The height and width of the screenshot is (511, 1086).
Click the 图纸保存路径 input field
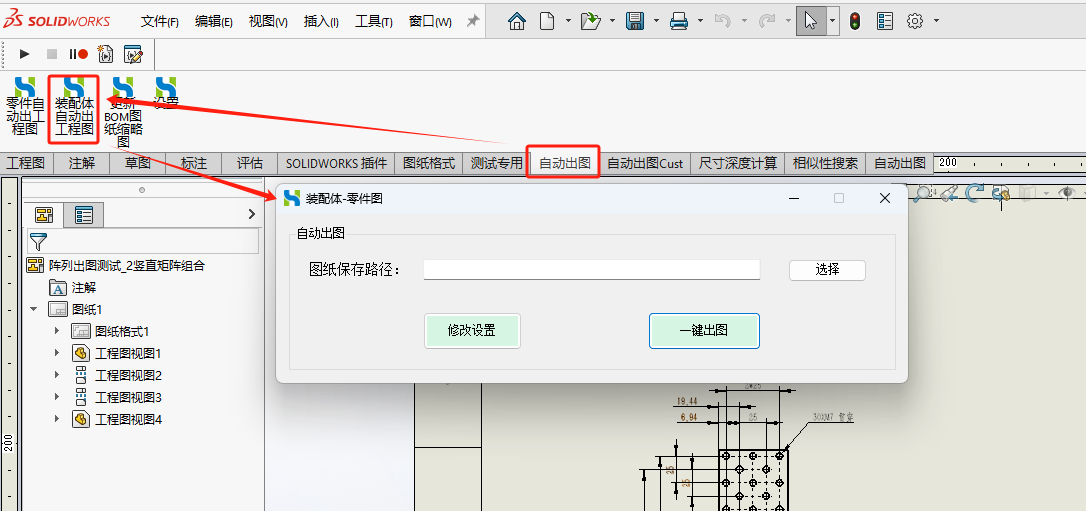(591, 269)
